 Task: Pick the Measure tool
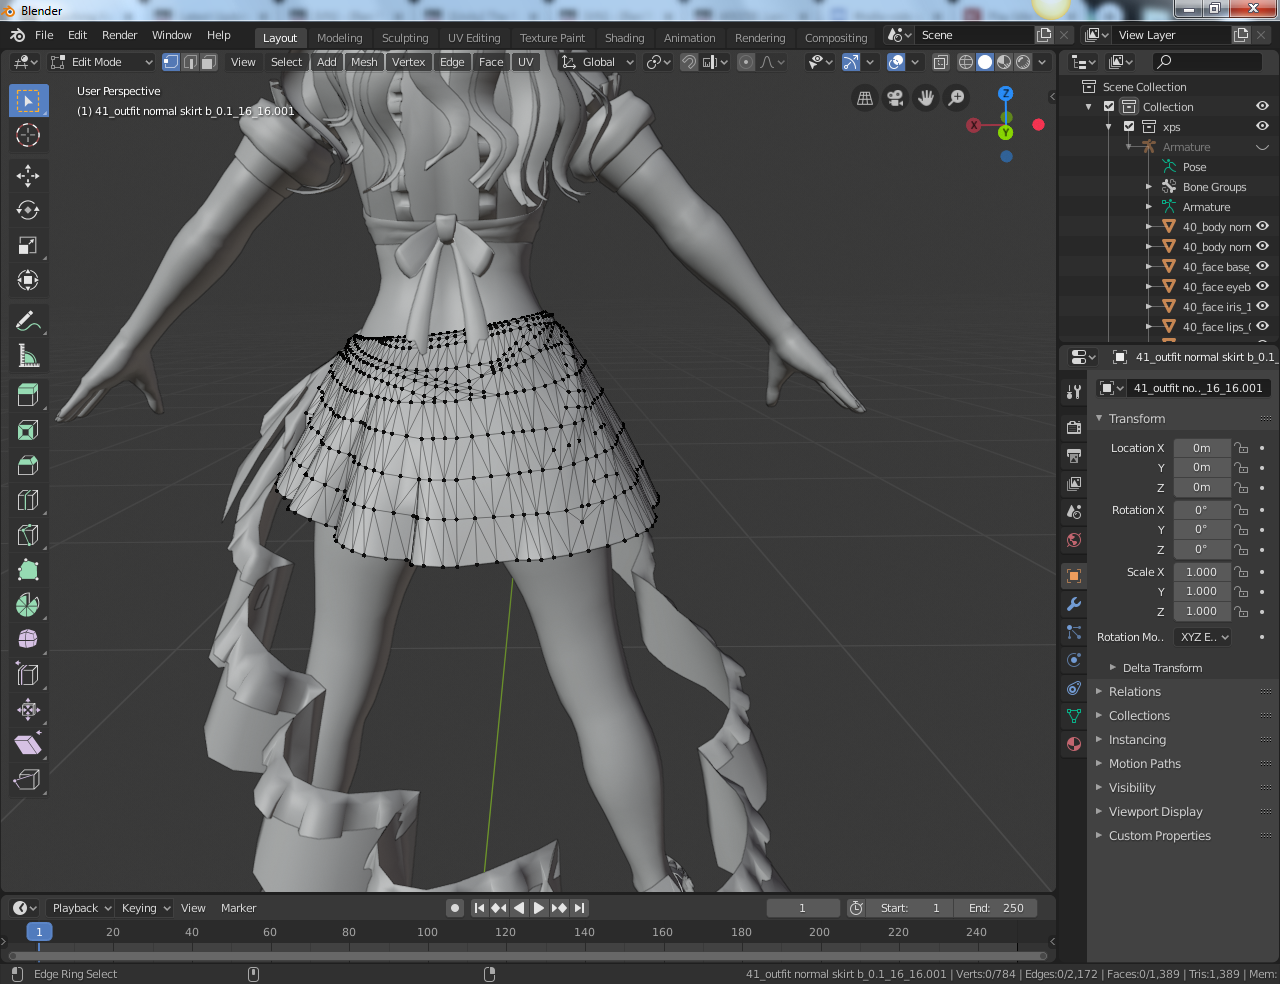[28, 356]
